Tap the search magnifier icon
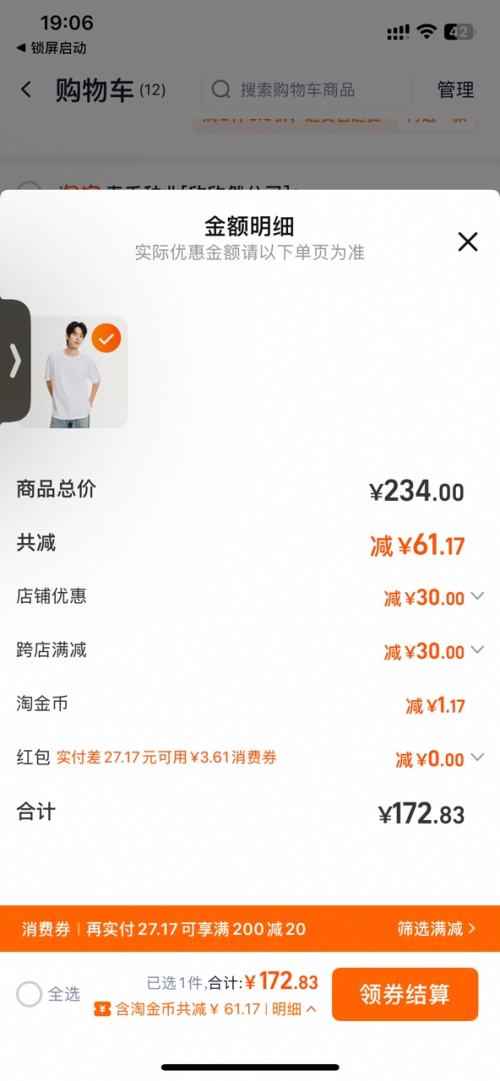 221,90
